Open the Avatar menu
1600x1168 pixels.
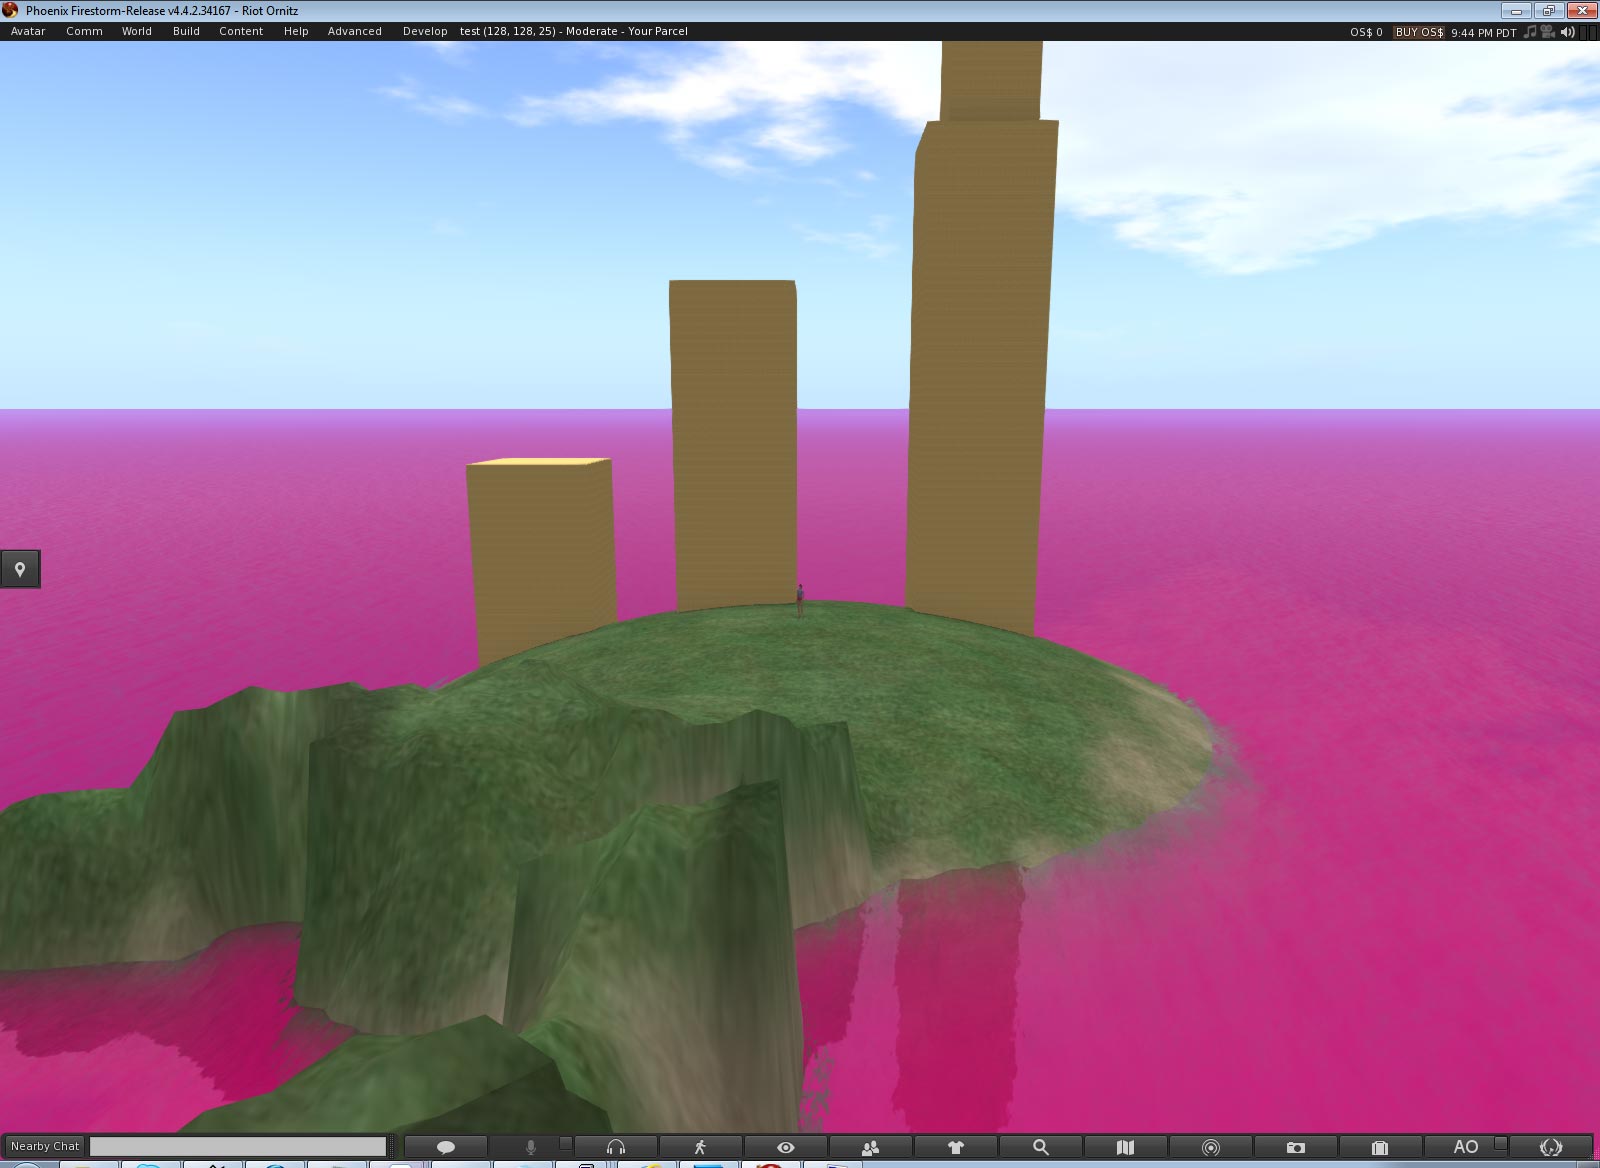pos(28,31)
